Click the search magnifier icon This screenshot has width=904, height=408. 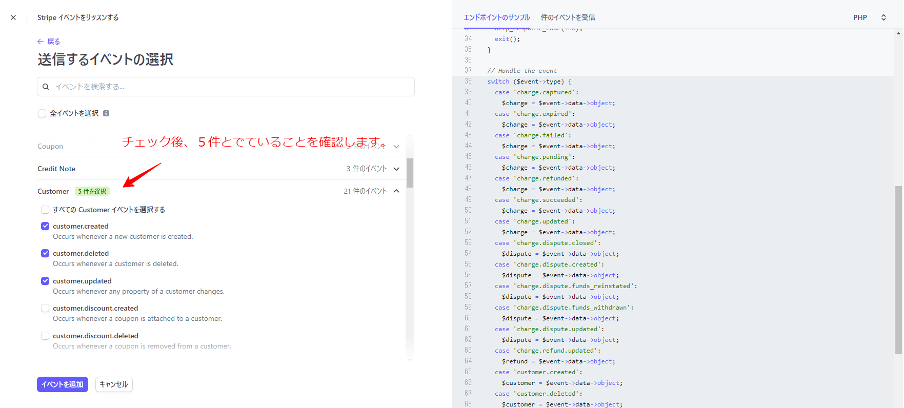(x=47, y=88)
